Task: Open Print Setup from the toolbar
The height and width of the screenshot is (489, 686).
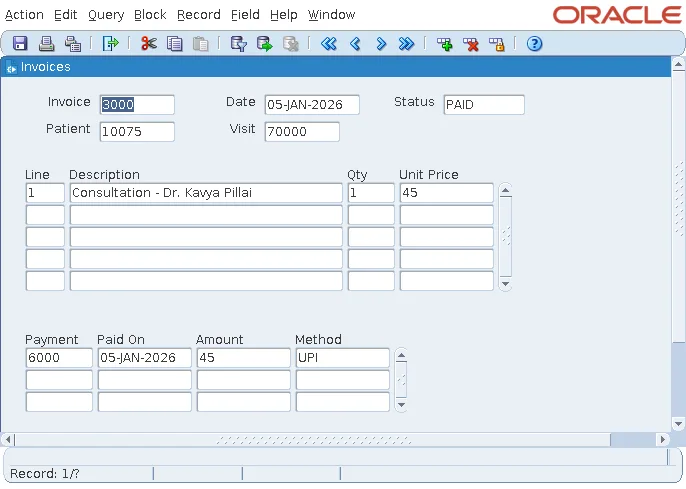Action: 73,44
